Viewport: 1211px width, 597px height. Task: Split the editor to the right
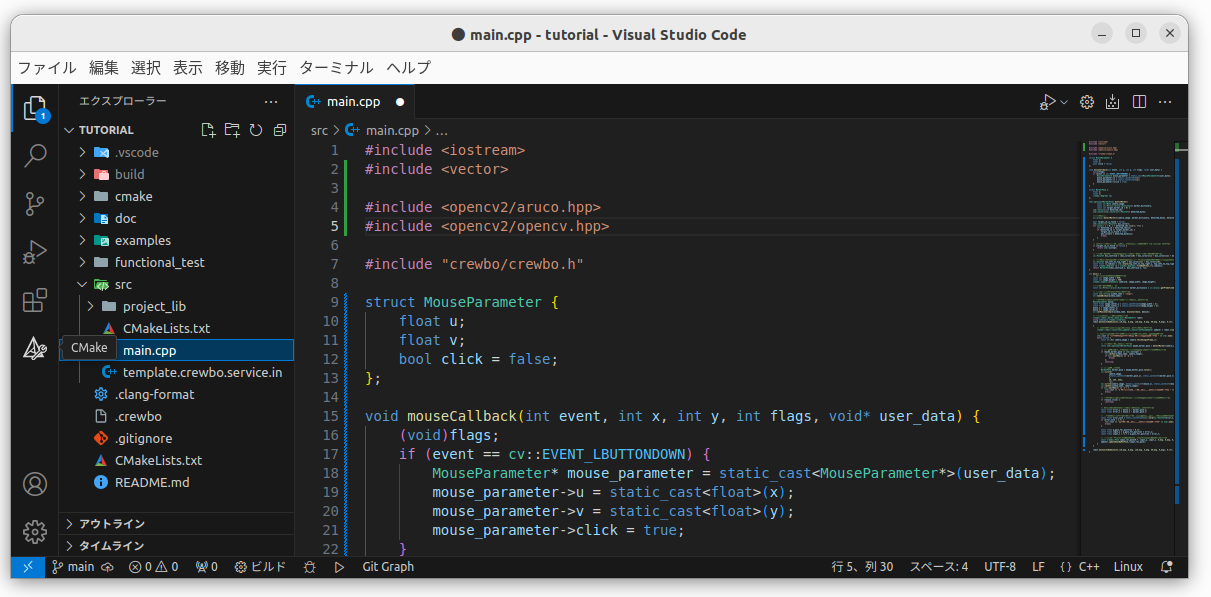tap(1139, 102)
